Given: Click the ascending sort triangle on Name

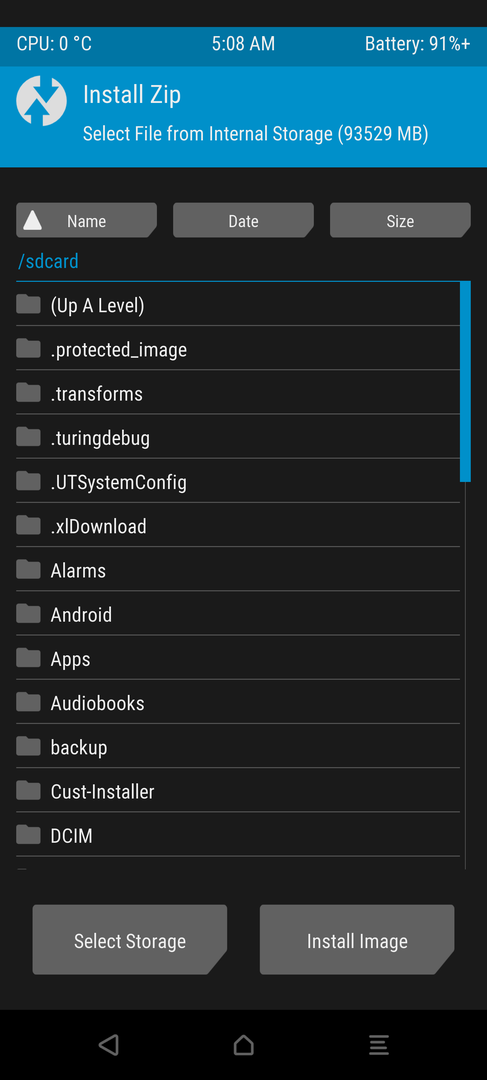Looking at the screenshot, I should (32, 220).
